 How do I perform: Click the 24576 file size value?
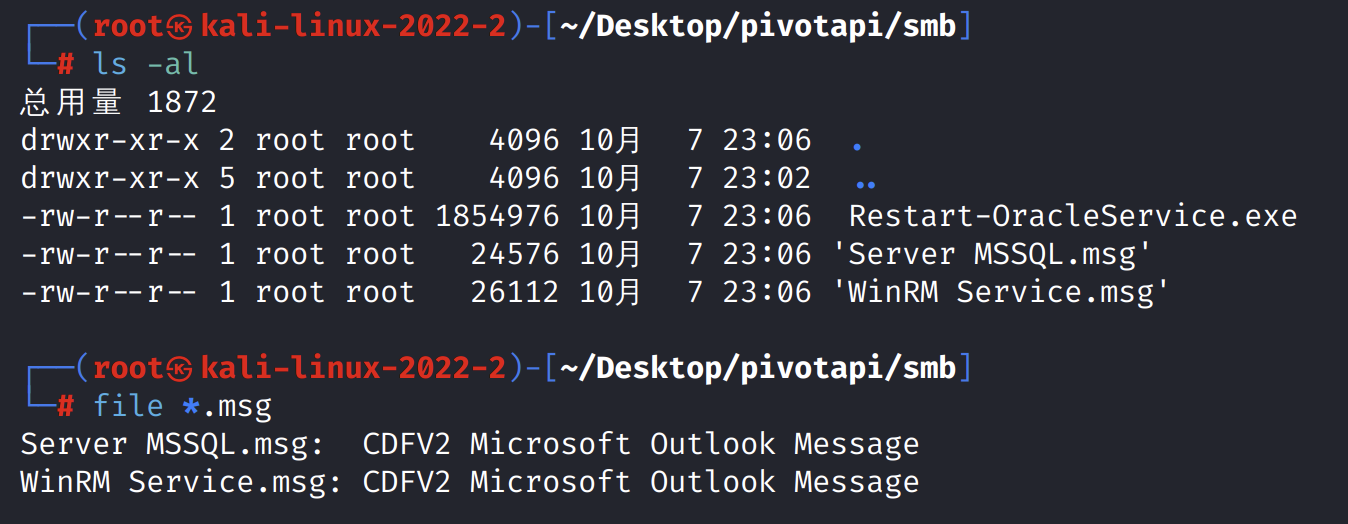[x=515, y=254]
